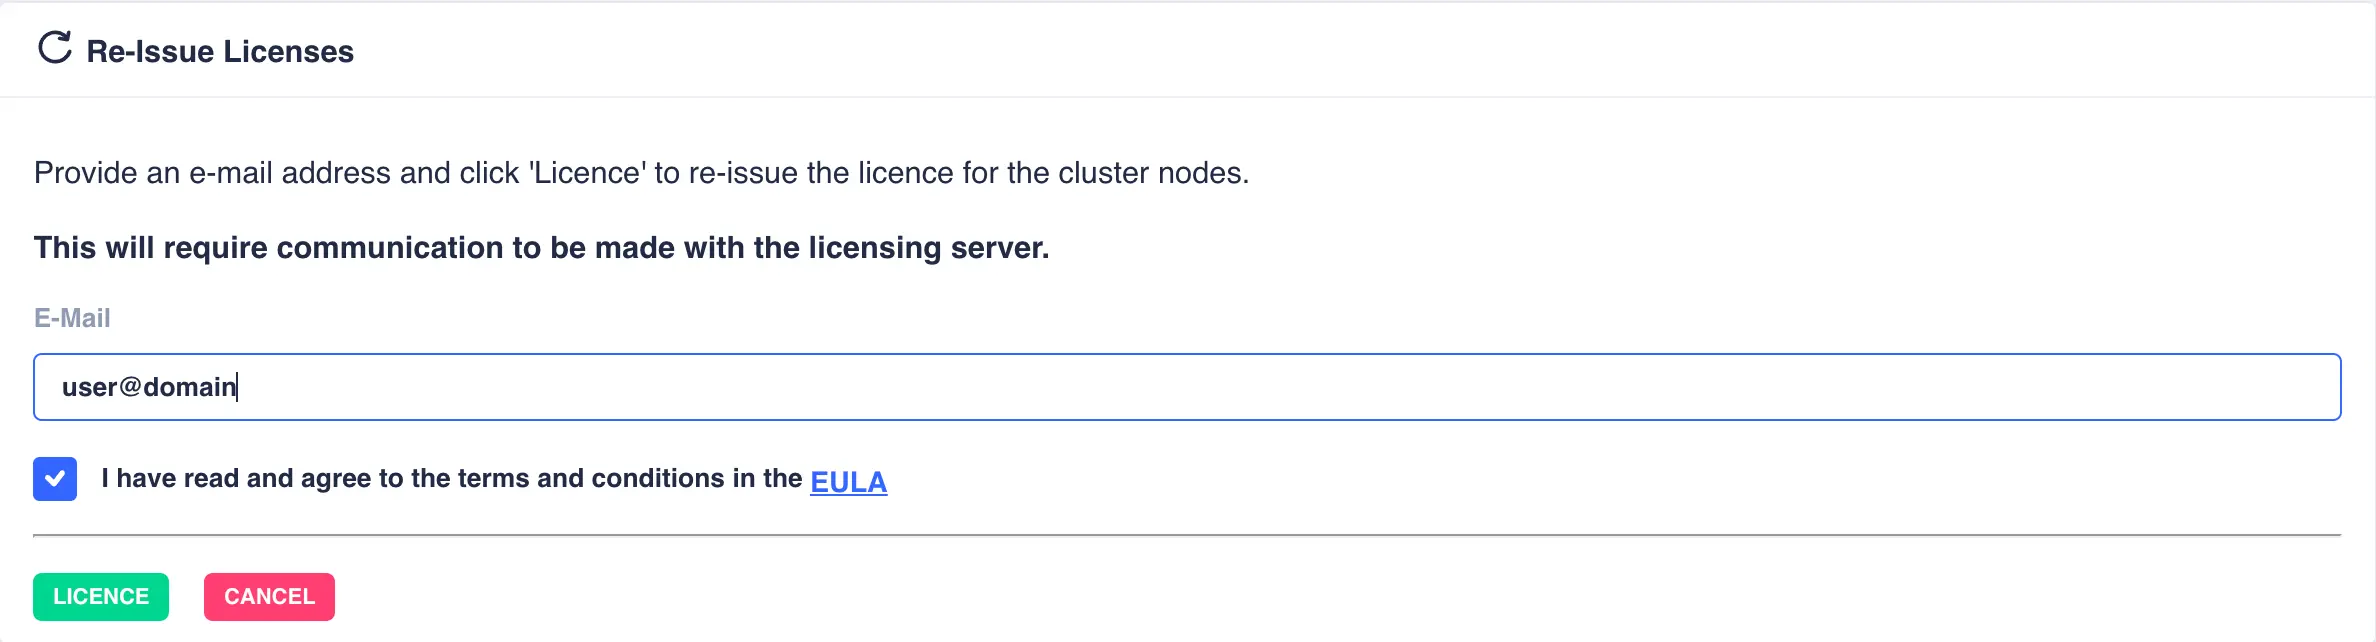
Task: Click the grey "E-Mail" field label
Action: tap(72, 318)
